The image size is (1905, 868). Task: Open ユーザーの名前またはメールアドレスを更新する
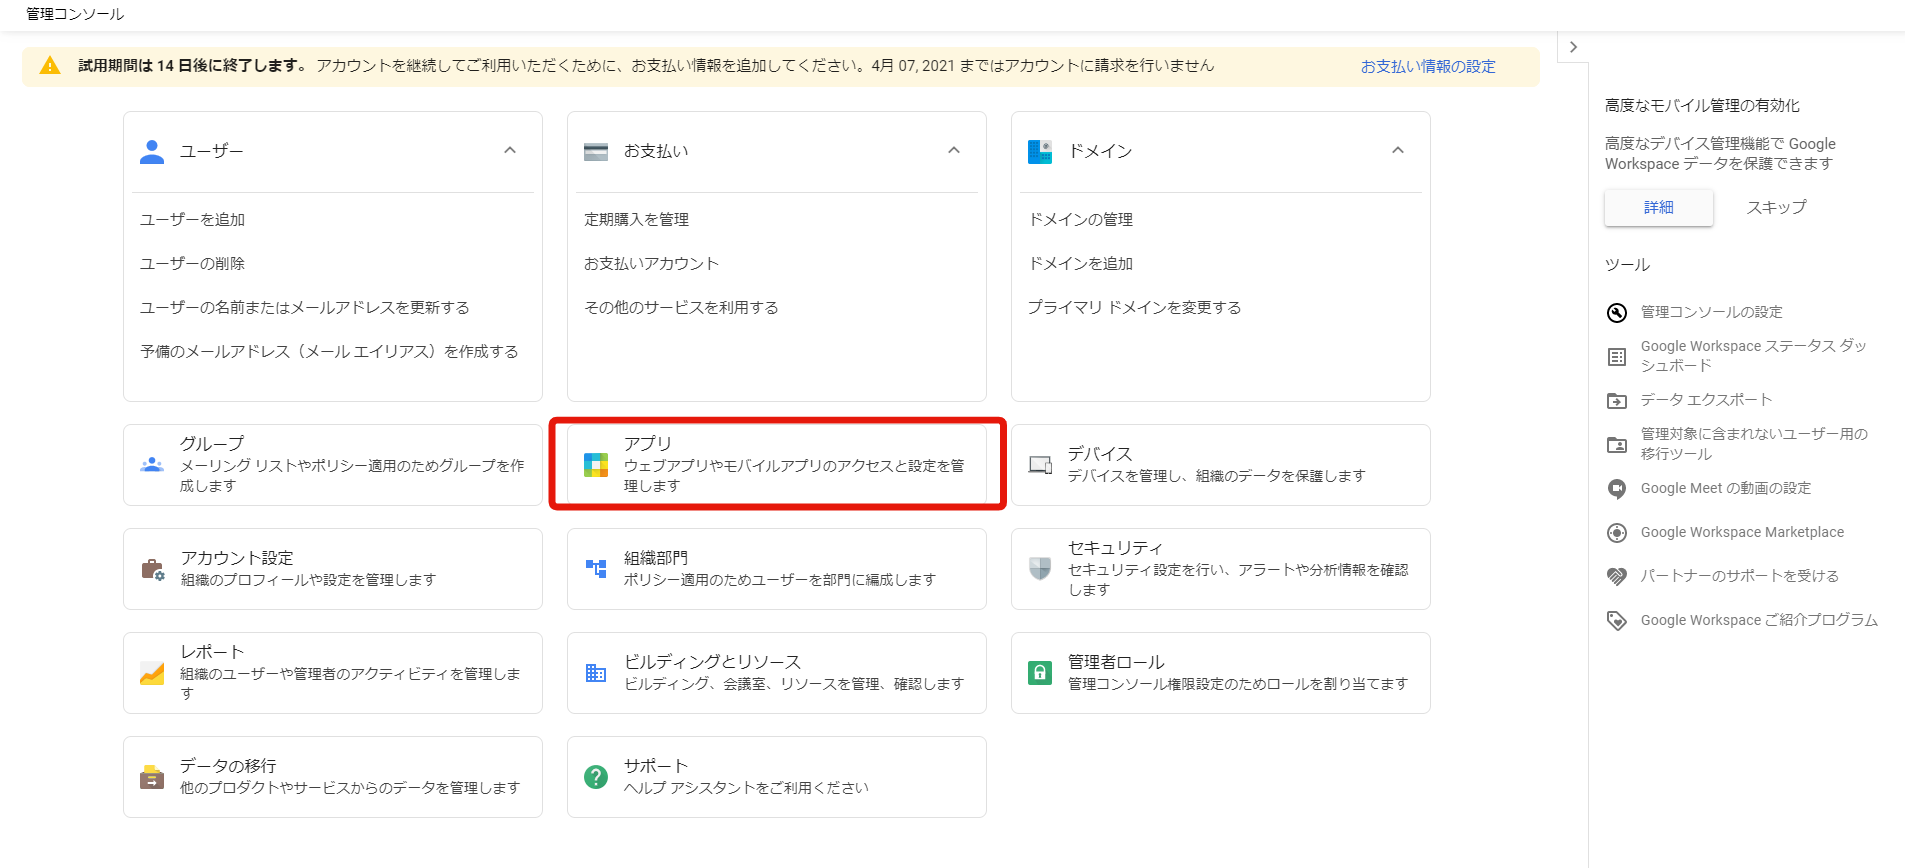coord(305,308)
